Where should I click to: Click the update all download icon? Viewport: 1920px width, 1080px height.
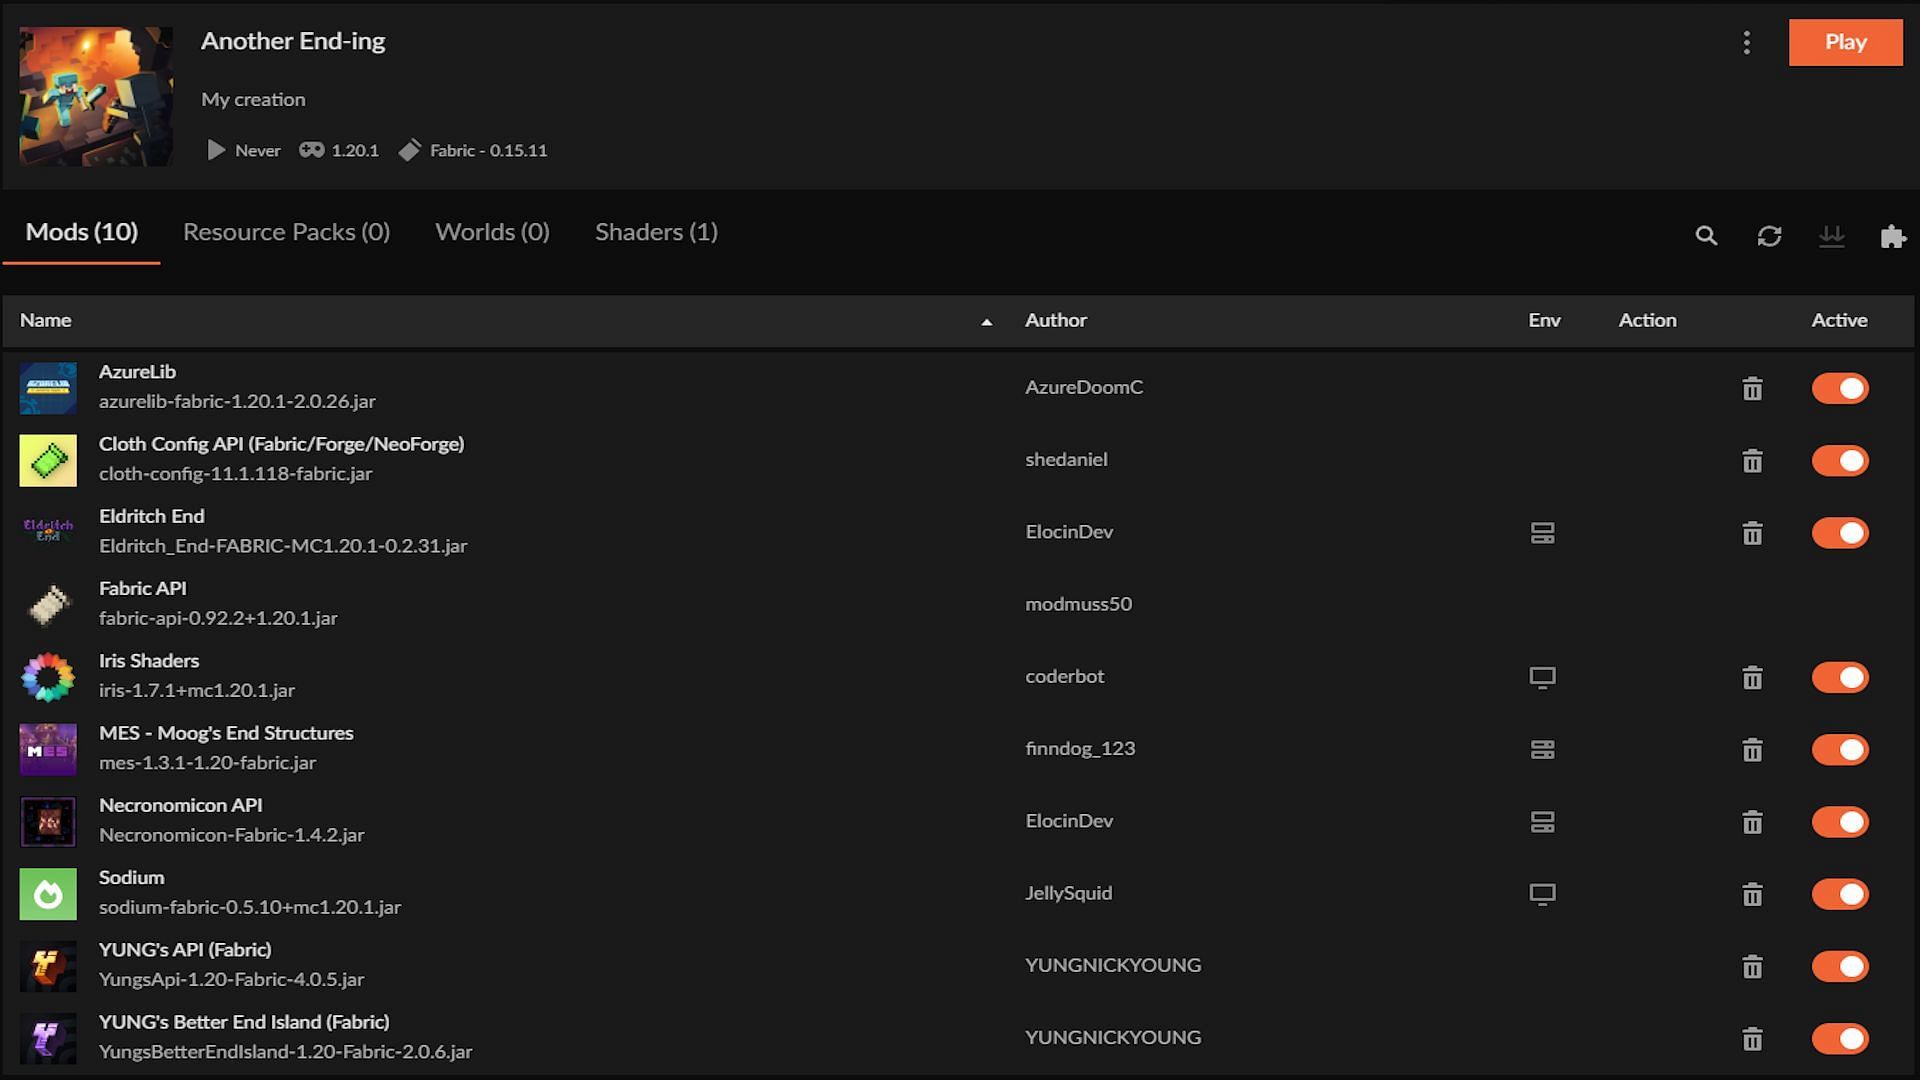tap(1831, 236)
